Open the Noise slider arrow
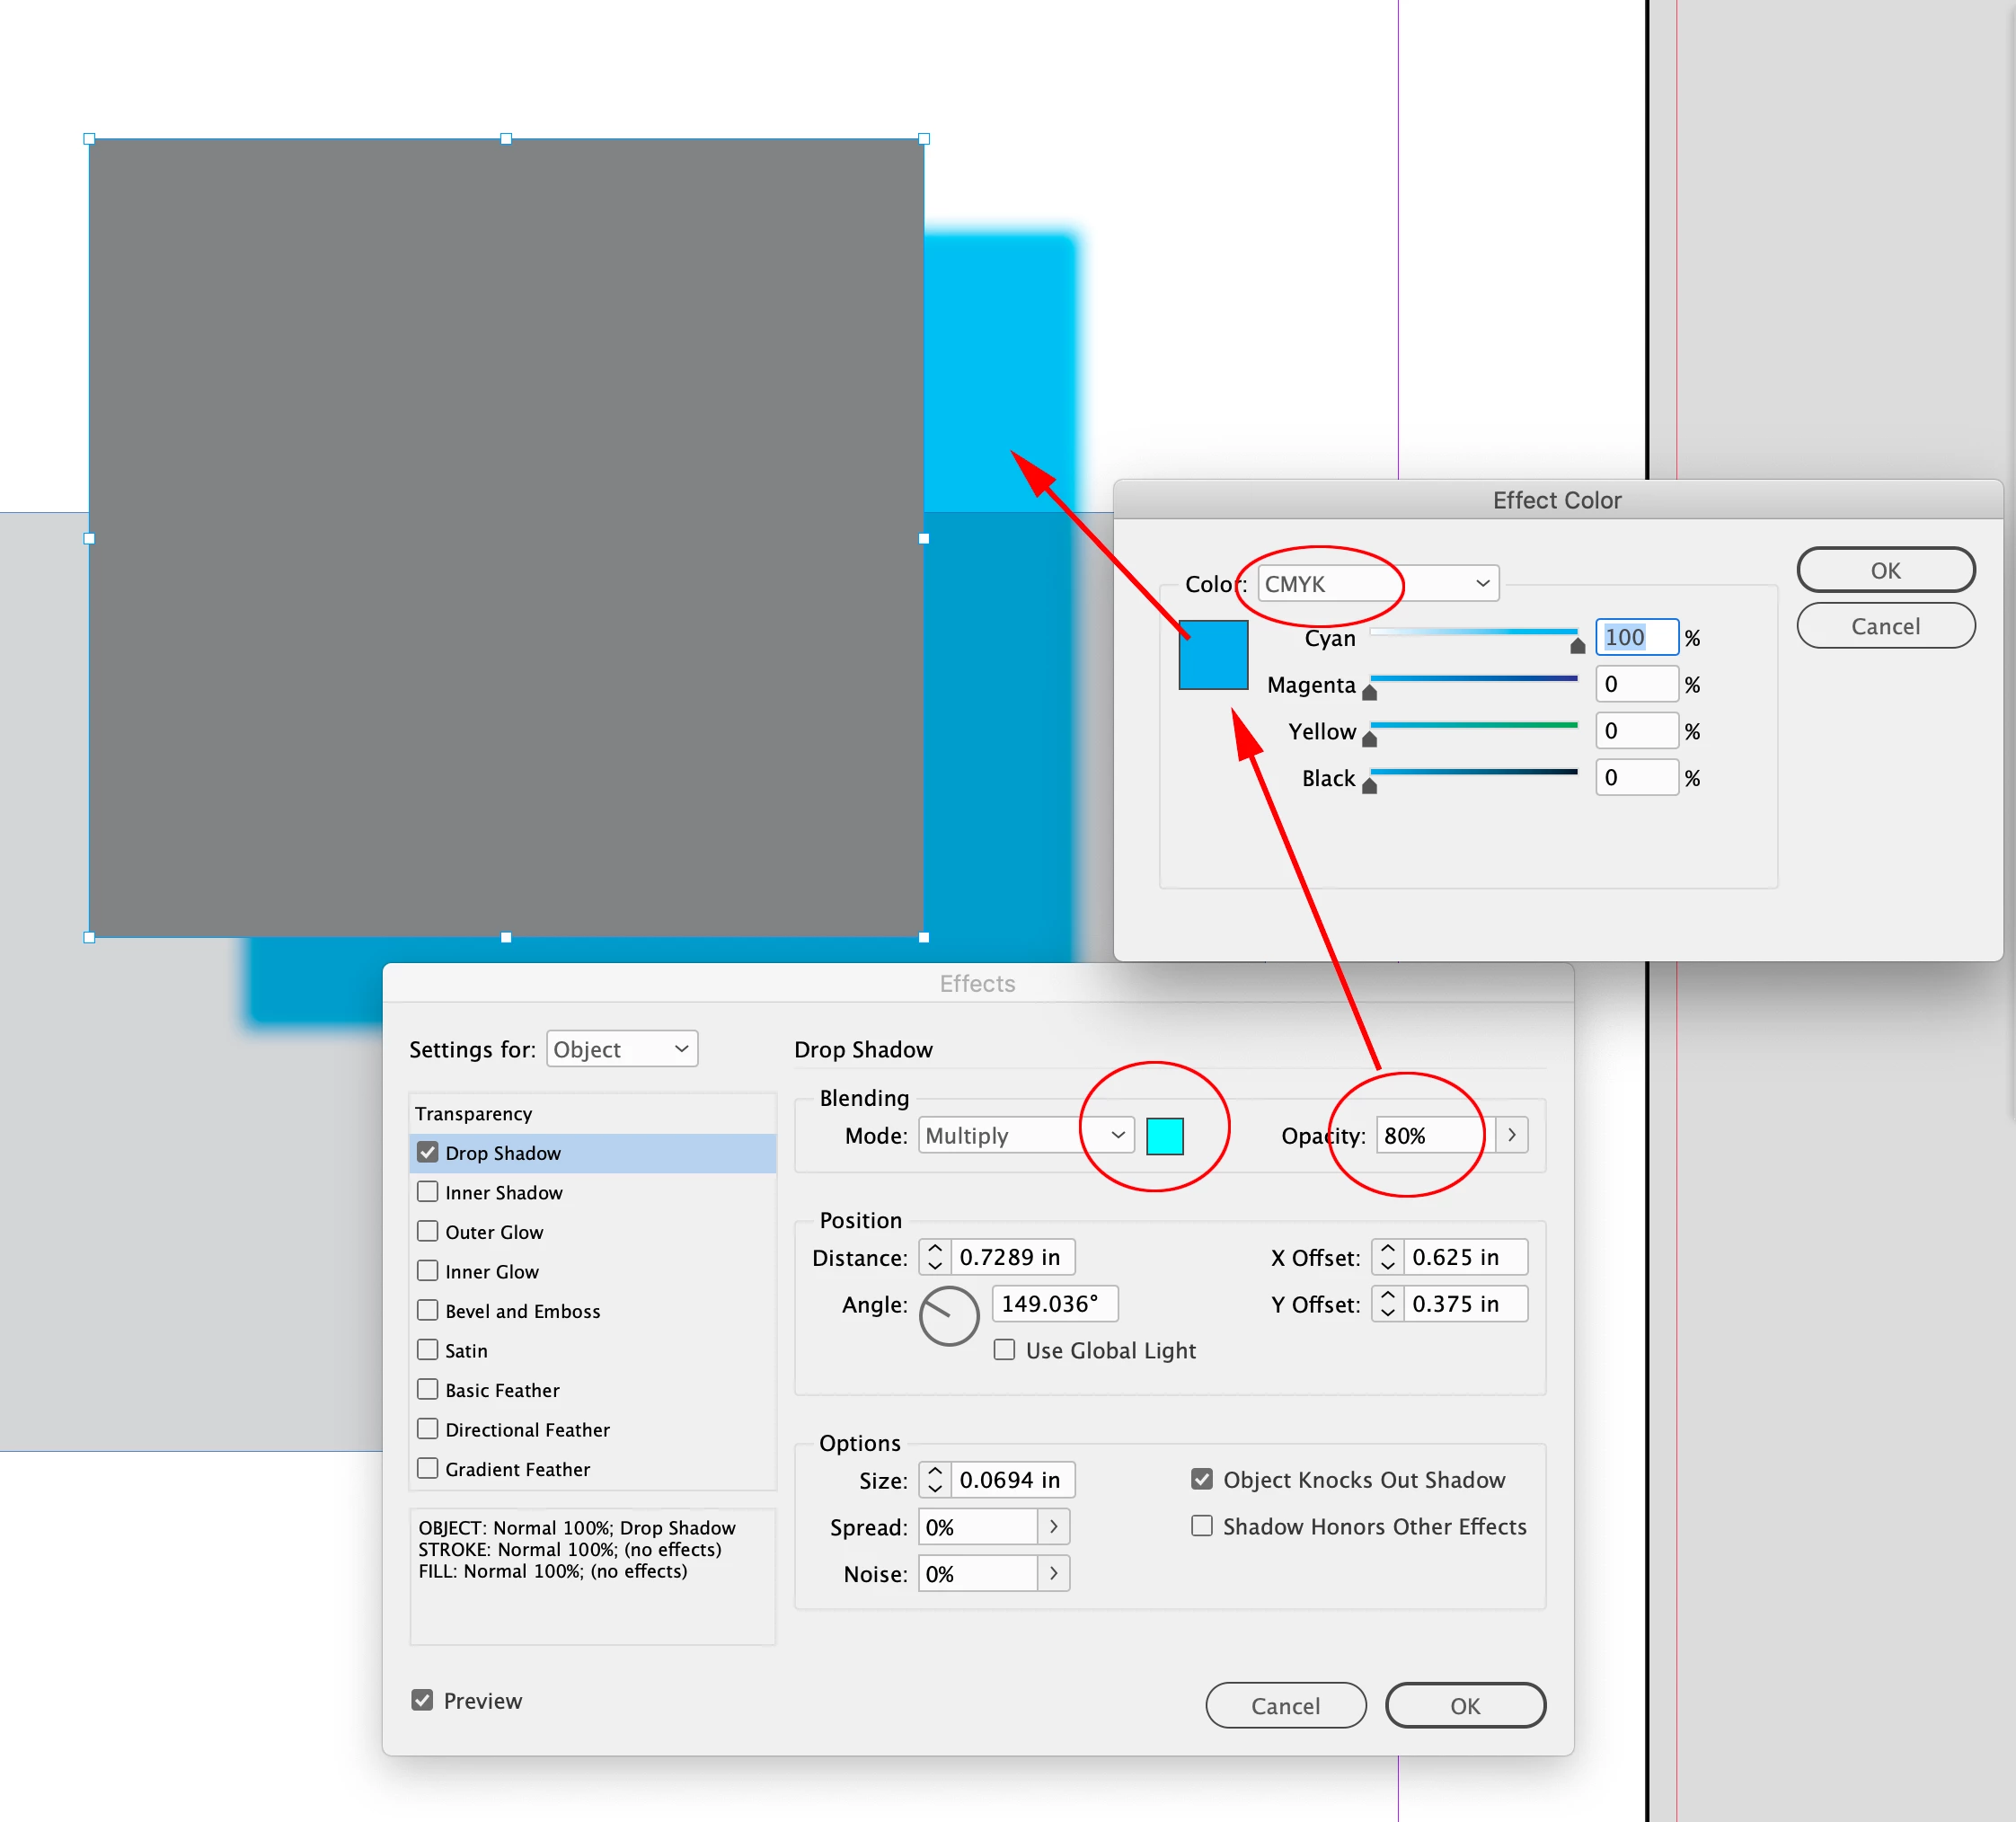 (x=1053, y=1574)
